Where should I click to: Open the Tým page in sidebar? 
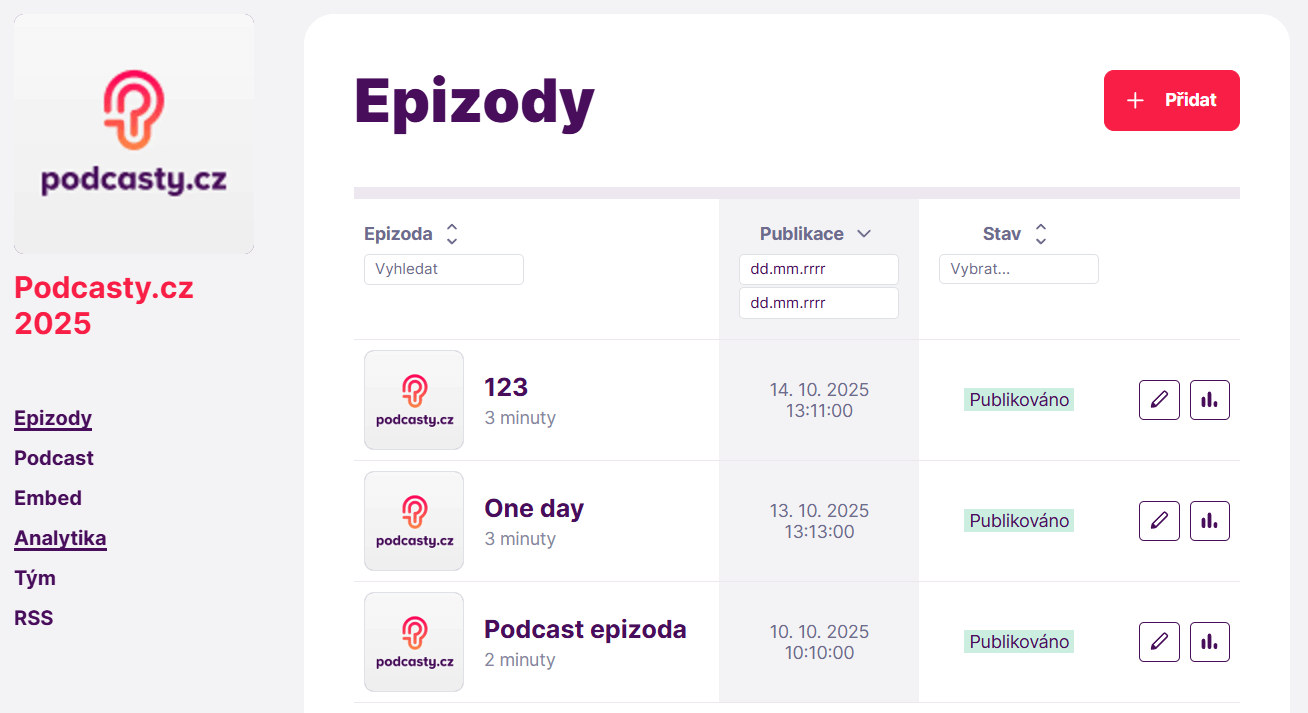click(35, 578)
